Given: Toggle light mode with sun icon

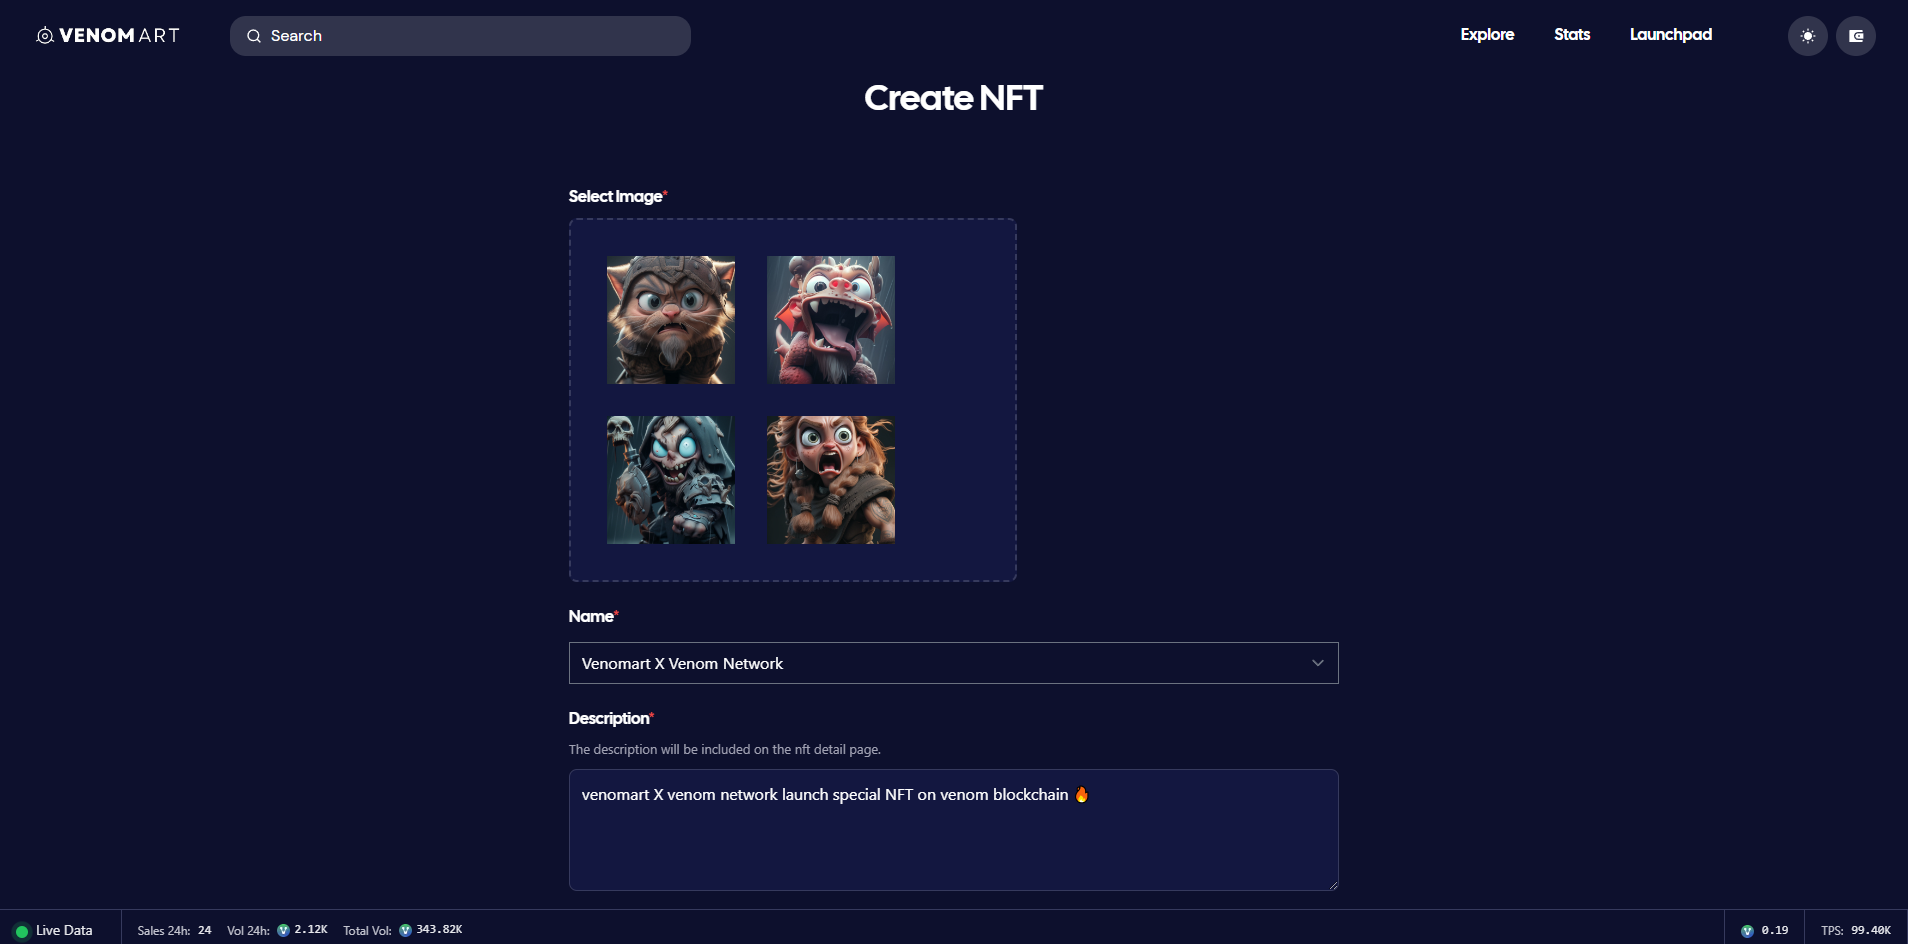Looking at the screenshot, I should pos(1807,36).
